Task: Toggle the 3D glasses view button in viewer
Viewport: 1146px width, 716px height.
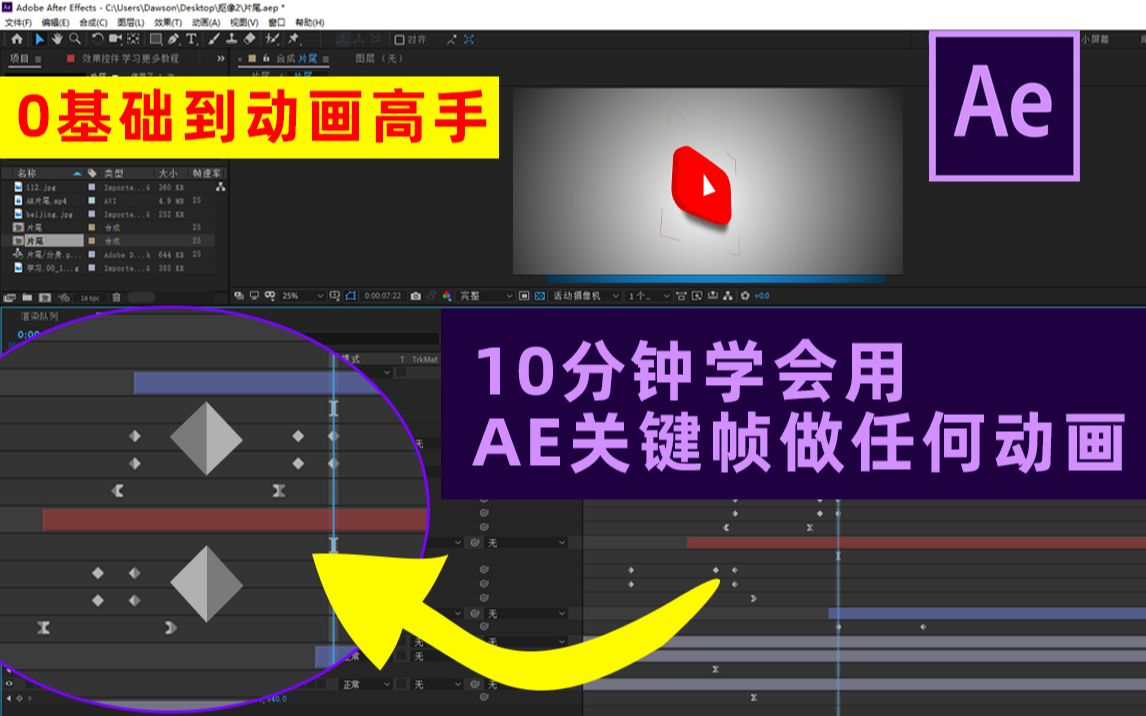Action: pyautogui.click(x=269, y=296)
